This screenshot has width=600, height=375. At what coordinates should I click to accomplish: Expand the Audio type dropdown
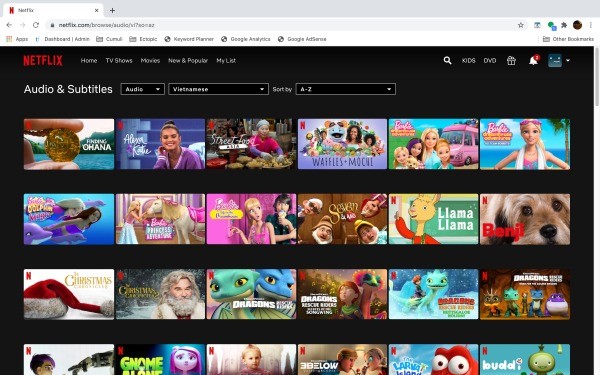tap(143, 89)
